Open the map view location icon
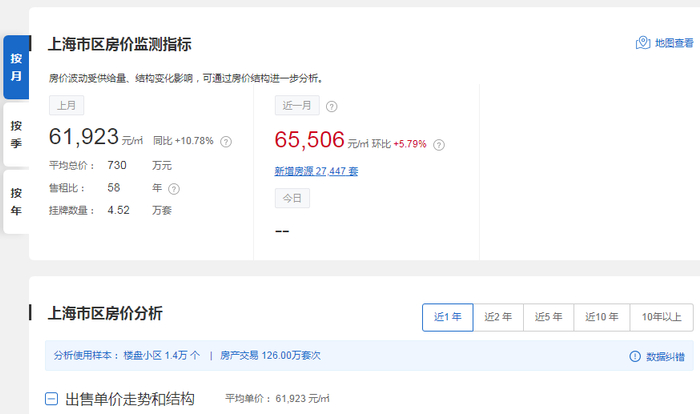The height and width of the screenshot is (414, 700). point(643,43)
